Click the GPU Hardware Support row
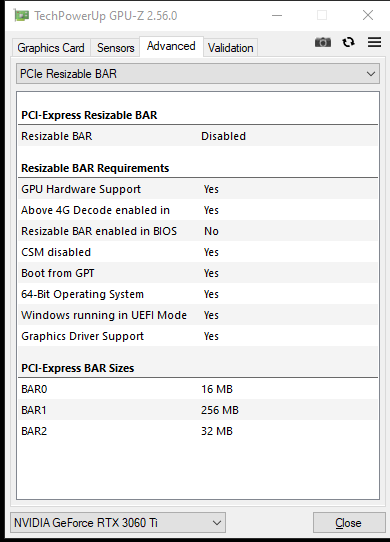This screenshot has height=542, width=390. tap(198, 189)
